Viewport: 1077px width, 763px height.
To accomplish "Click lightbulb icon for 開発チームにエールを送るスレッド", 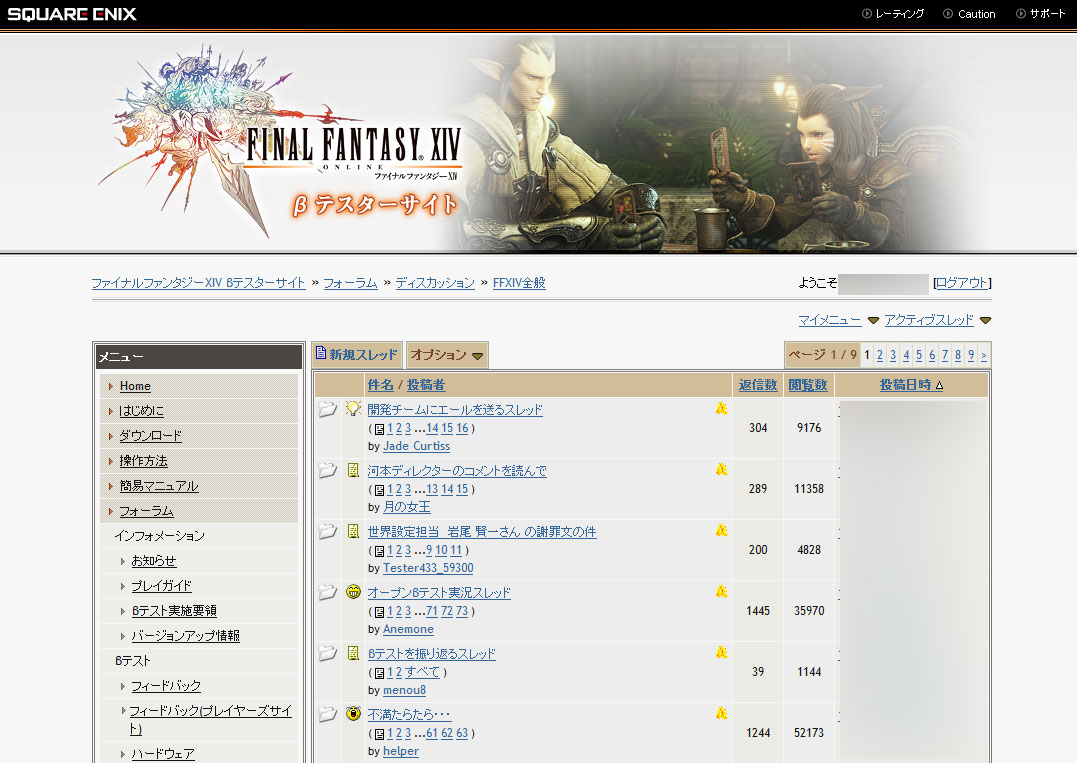I will [x=353, y=409].
